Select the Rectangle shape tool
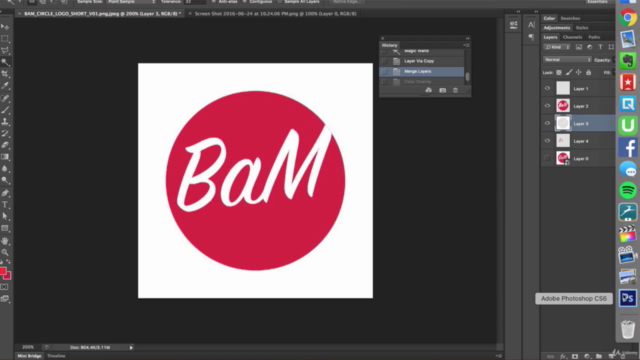 [5, 228]
